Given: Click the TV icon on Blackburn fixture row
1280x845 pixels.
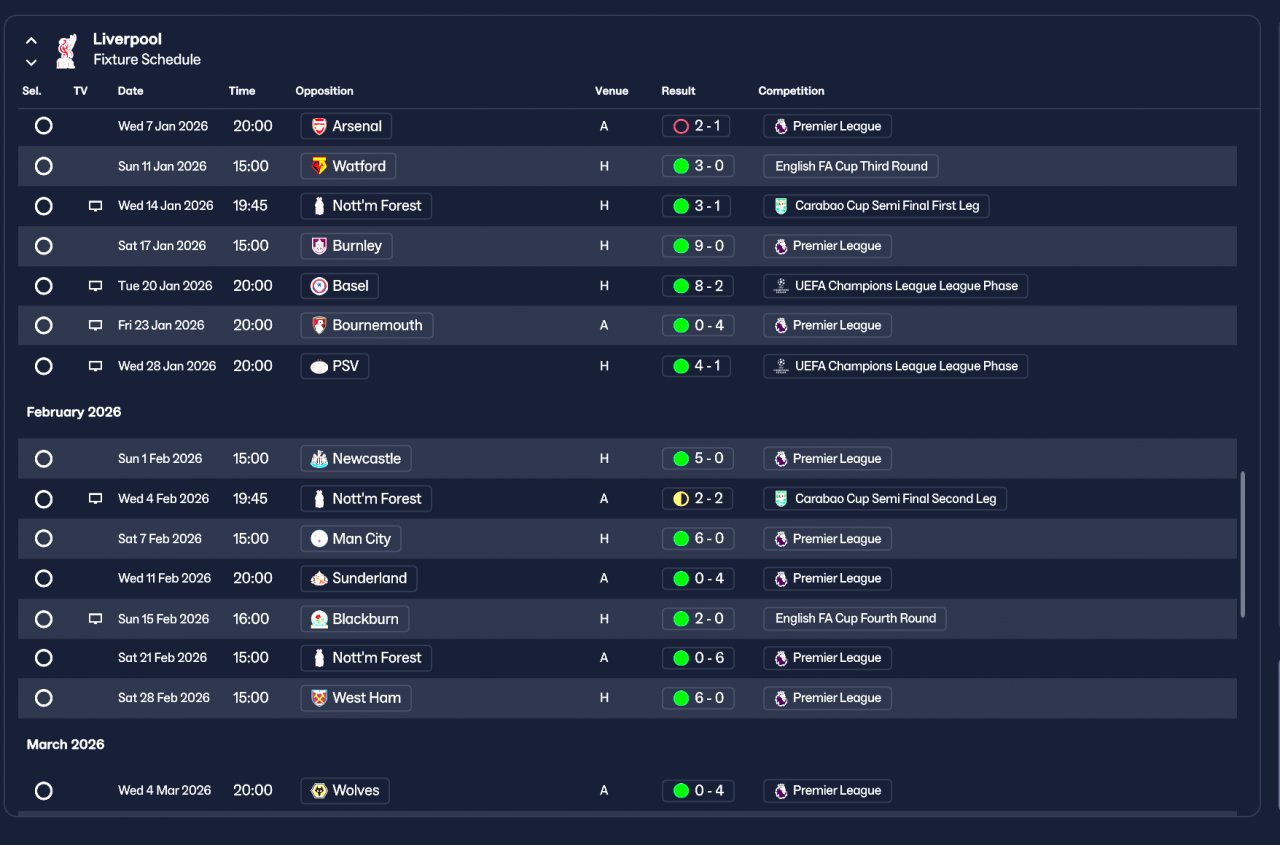Looking at the screenshot, I should (96, 619).
